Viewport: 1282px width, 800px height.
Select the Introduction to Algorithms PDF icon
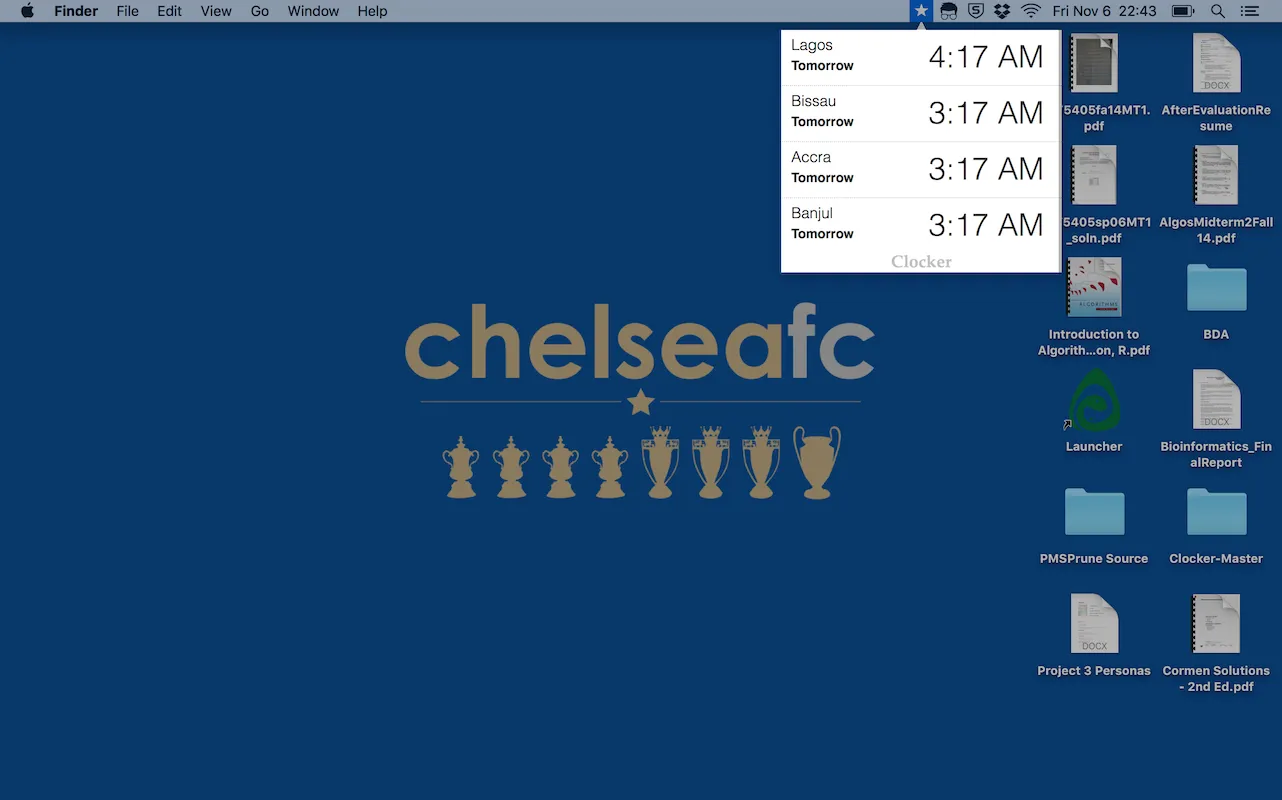click(x=1094, y=287)
